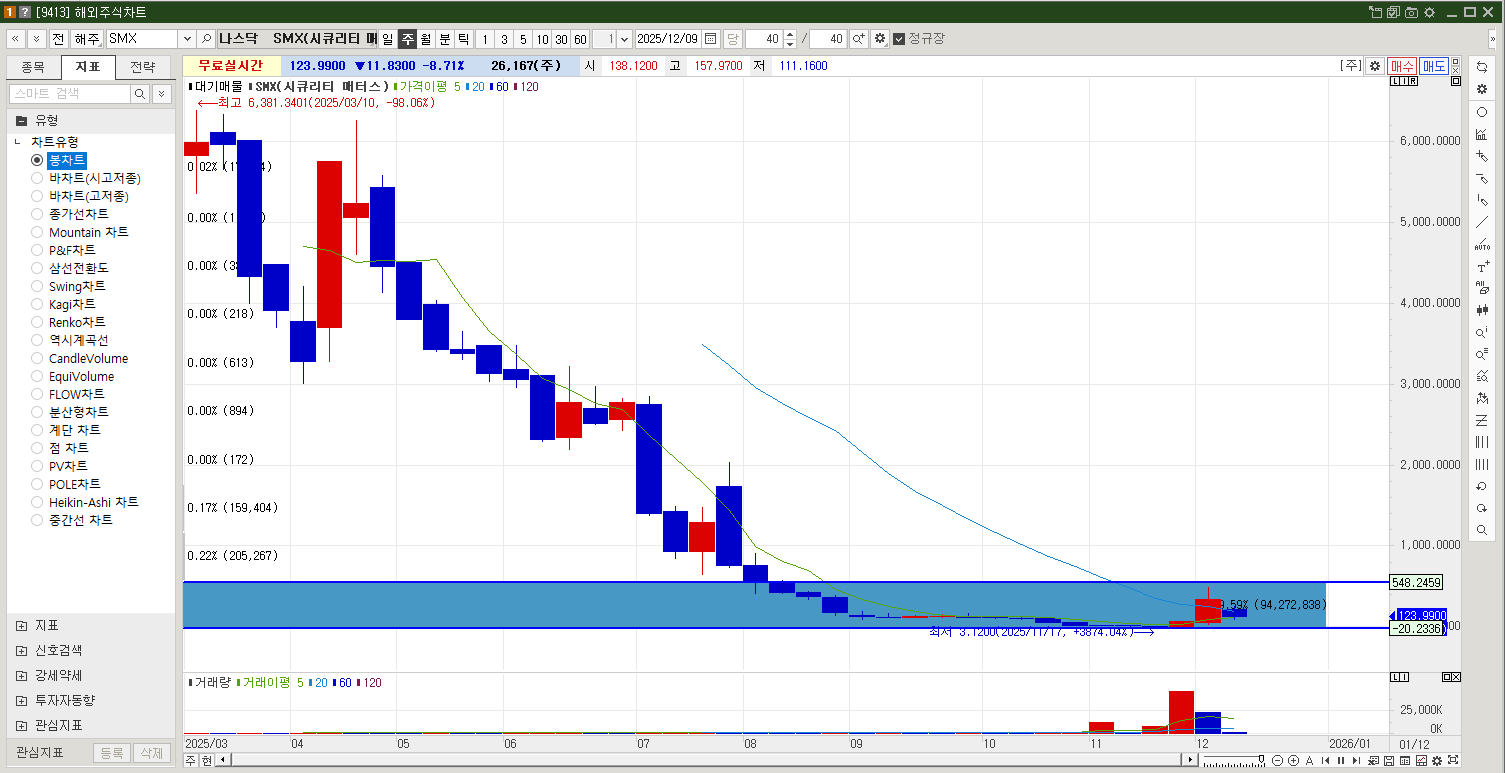This screenshot has width=1505, height=773.
Task: Select Heikin-Ashi 차트 radio option
Action: click(37, 502)
